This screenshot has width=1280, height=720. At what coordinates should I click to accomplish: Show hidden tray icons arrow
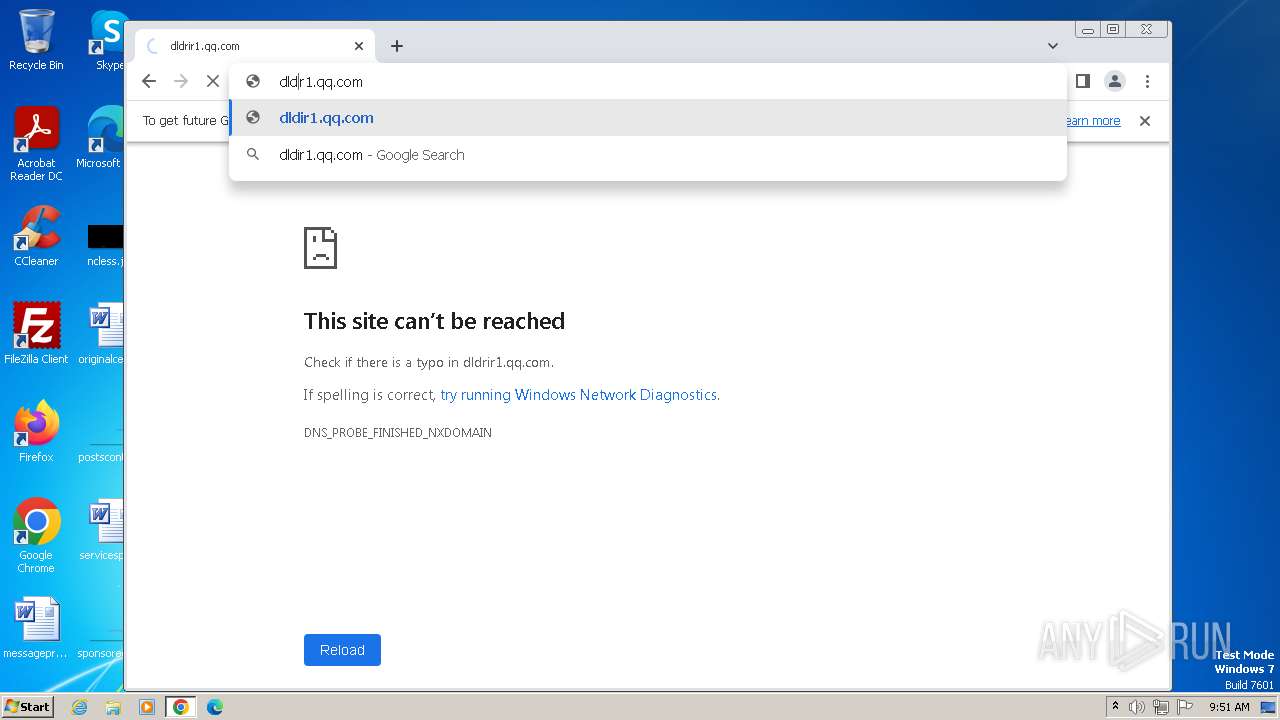coord(1116,706)
